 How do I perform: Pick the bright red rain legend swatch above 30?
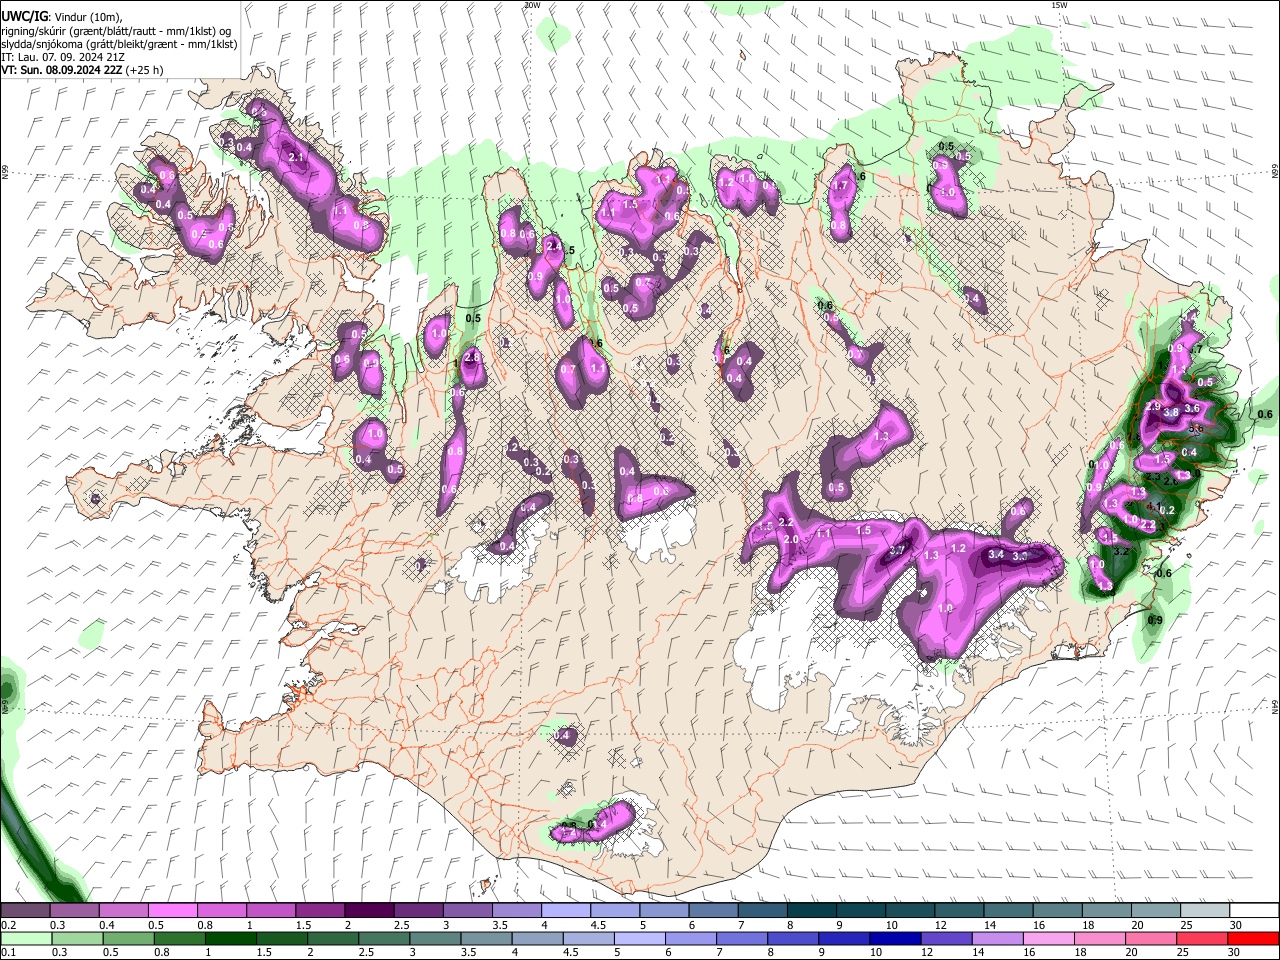click(1253, 938)
